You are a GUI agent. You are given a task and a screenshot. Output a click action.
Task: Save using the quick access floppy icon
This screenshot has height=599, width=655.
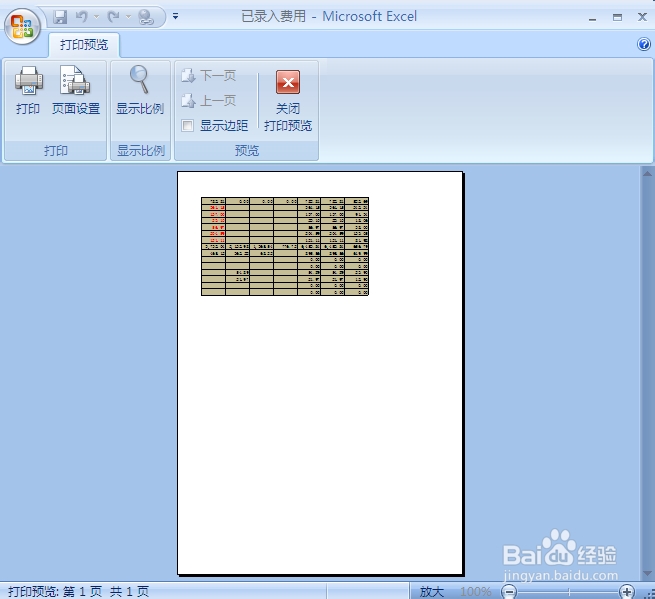click(x=60, y=17)
